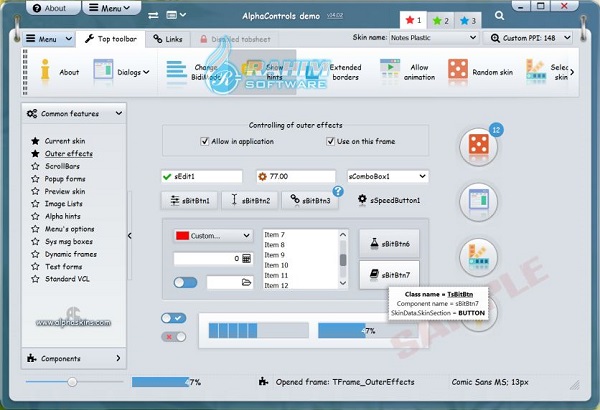Toggle Use on this frame checkbox

pos(331,141)
